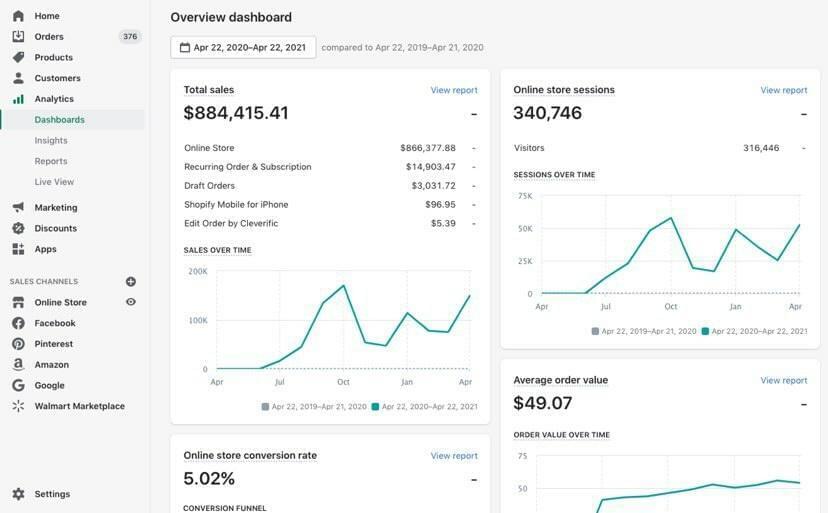The image size is (828, 513).
Task: Open Orders via its inbox icon
Action: pyautogui.click(x=18, y=37)
